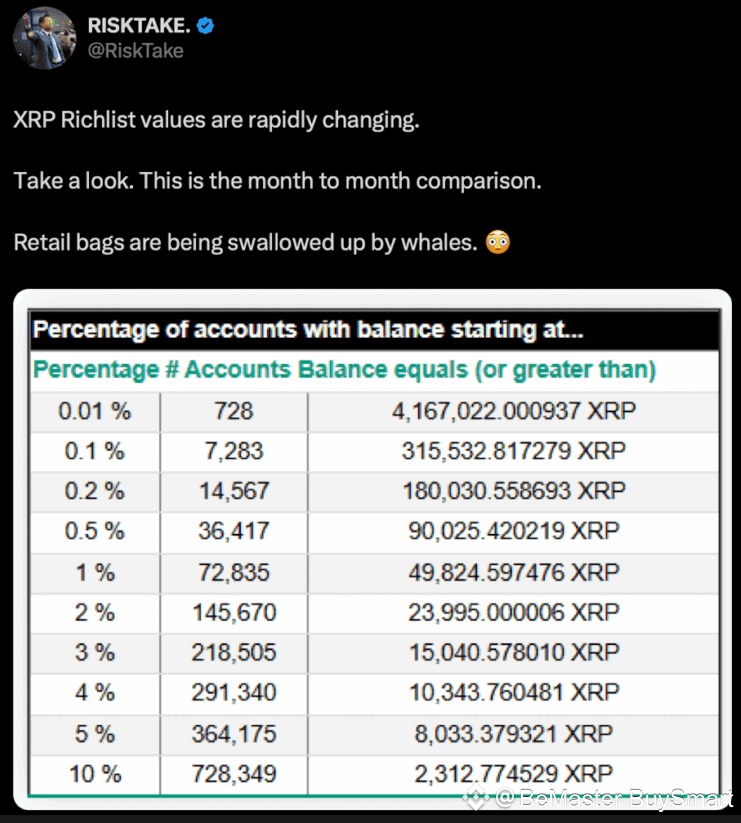
Task: Select the 218,505 accounts cell
Action: point(234,653)
